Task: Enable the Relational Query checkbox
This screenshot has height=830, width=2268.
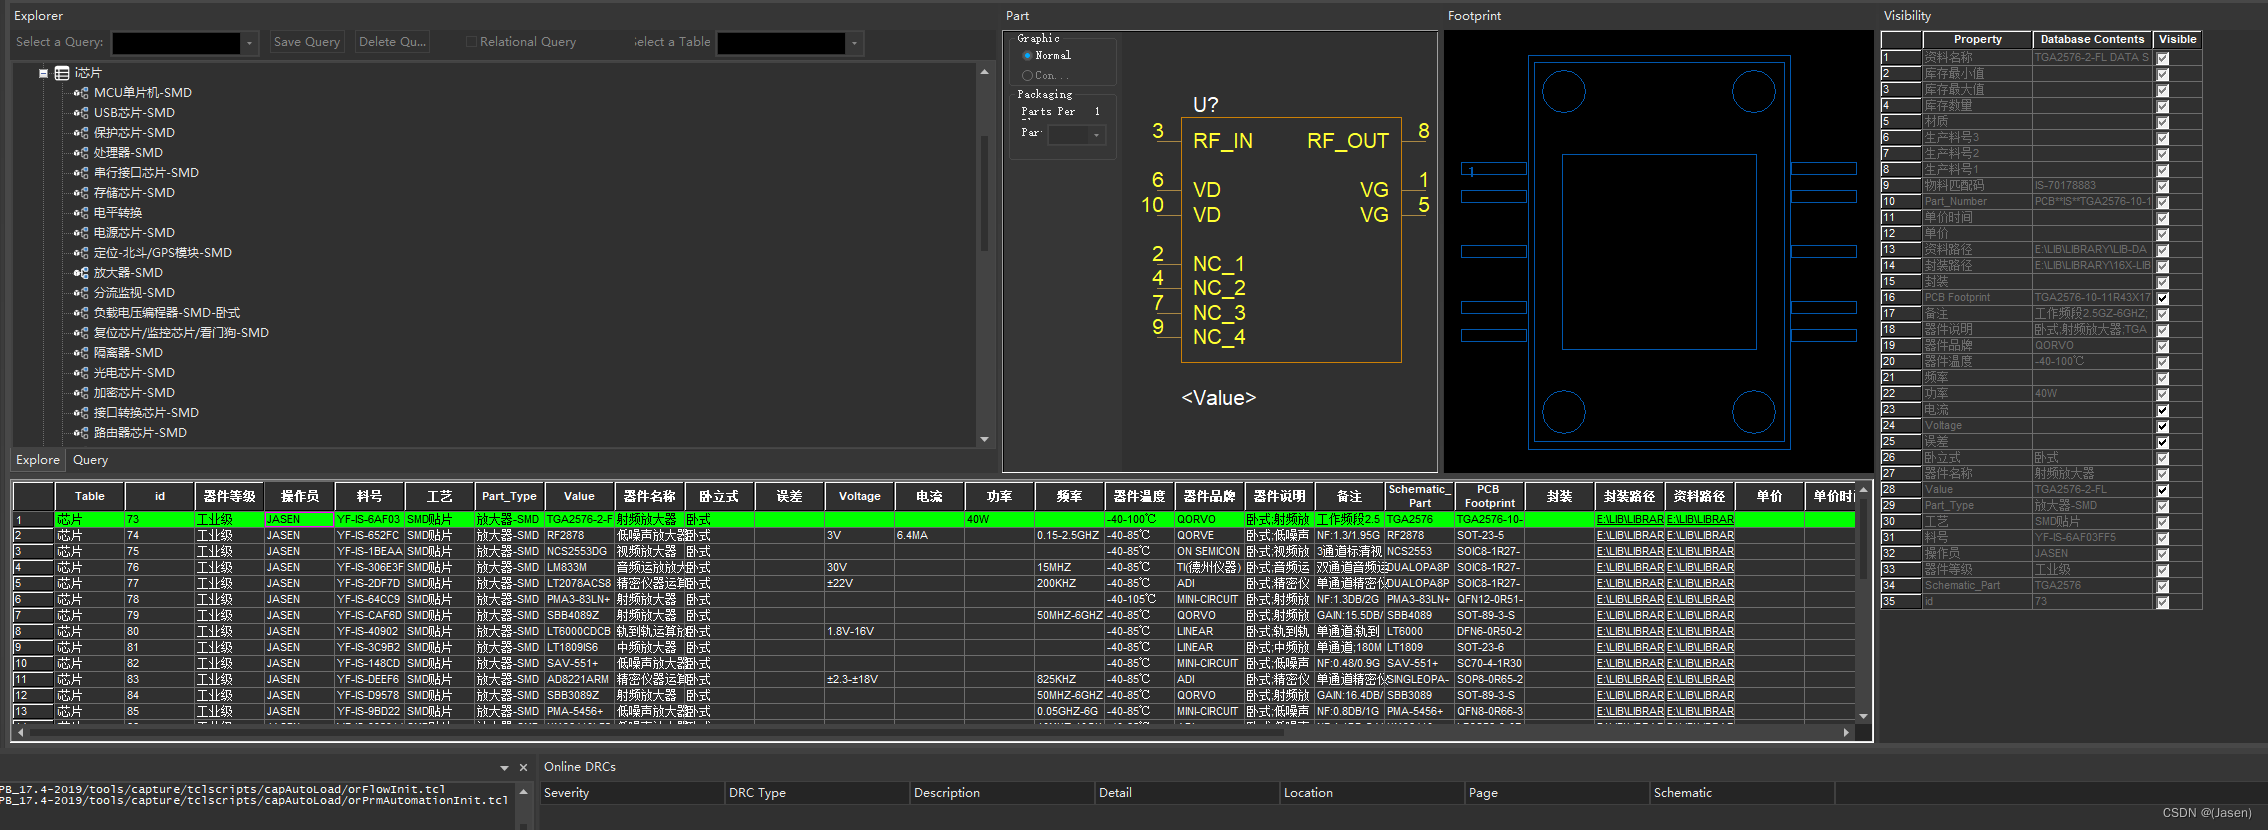Action: point(471,42)
